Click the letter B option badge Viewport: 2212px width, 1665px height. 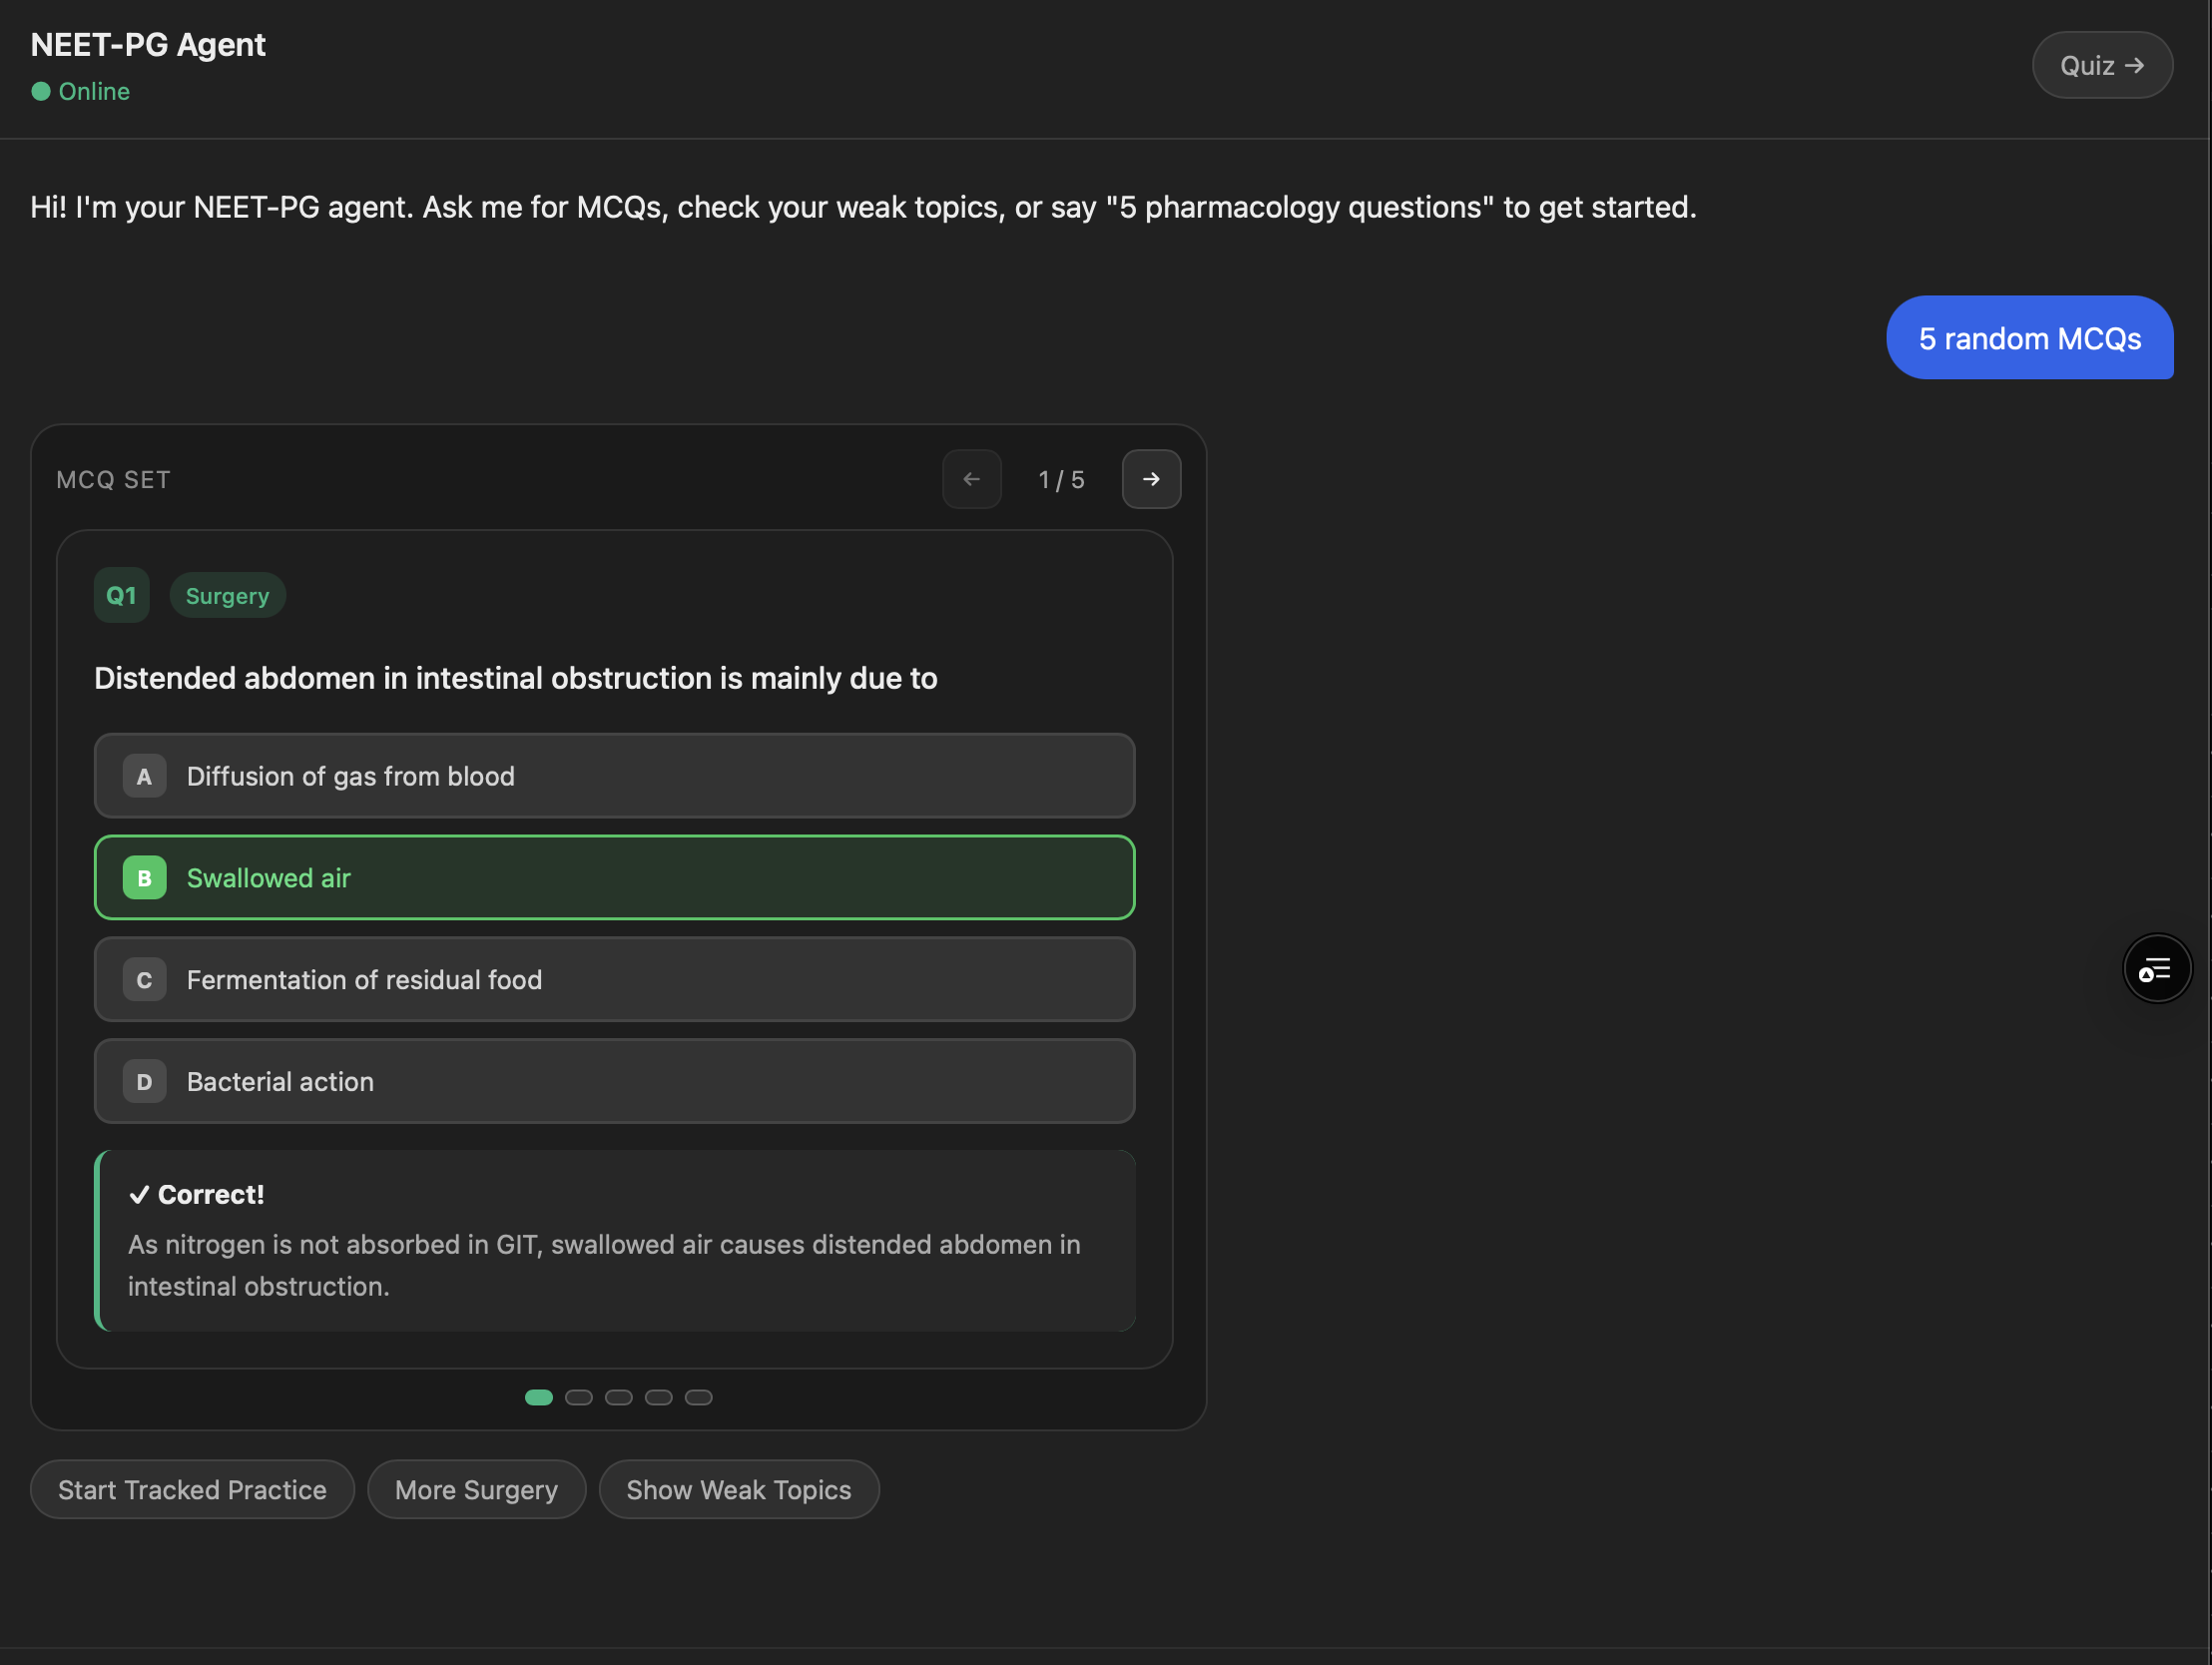pos(144,878)
